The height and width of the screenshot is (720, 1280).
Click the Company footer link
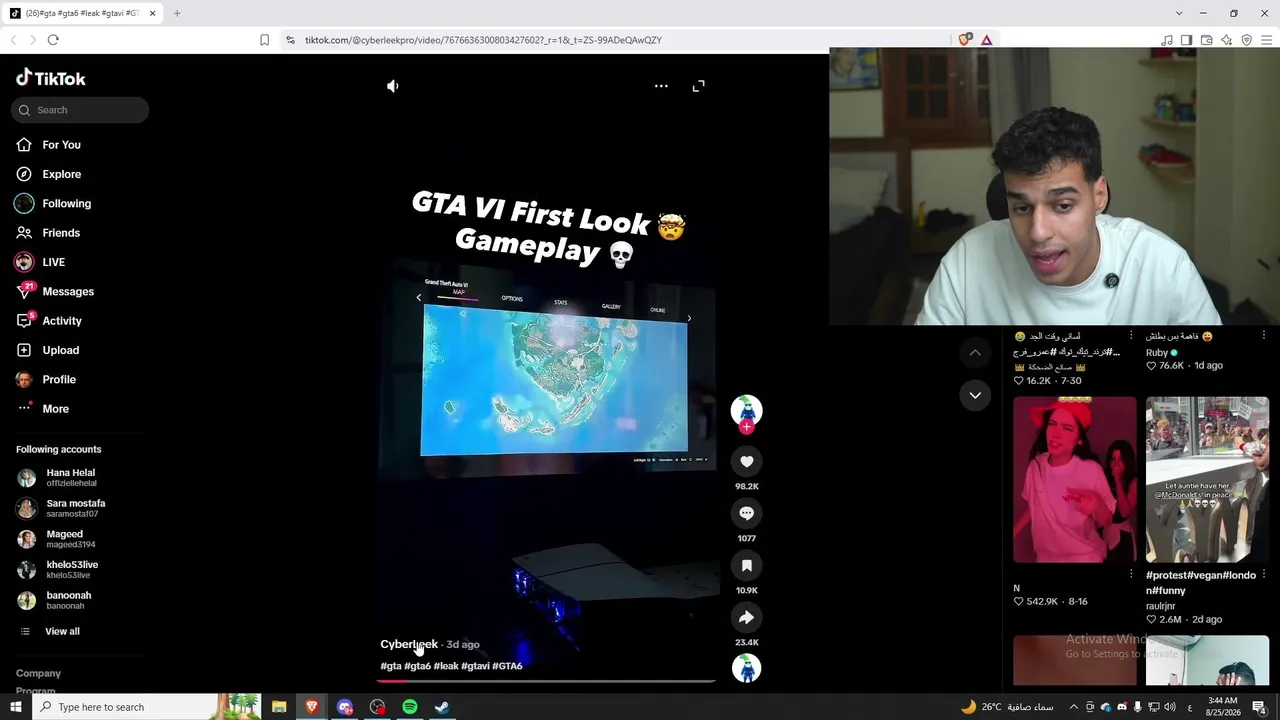point(38,674)
